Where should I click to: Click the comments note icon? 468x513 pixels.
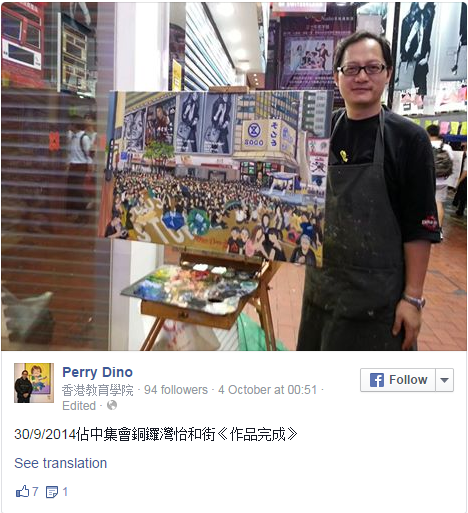[x=52, y=492]
